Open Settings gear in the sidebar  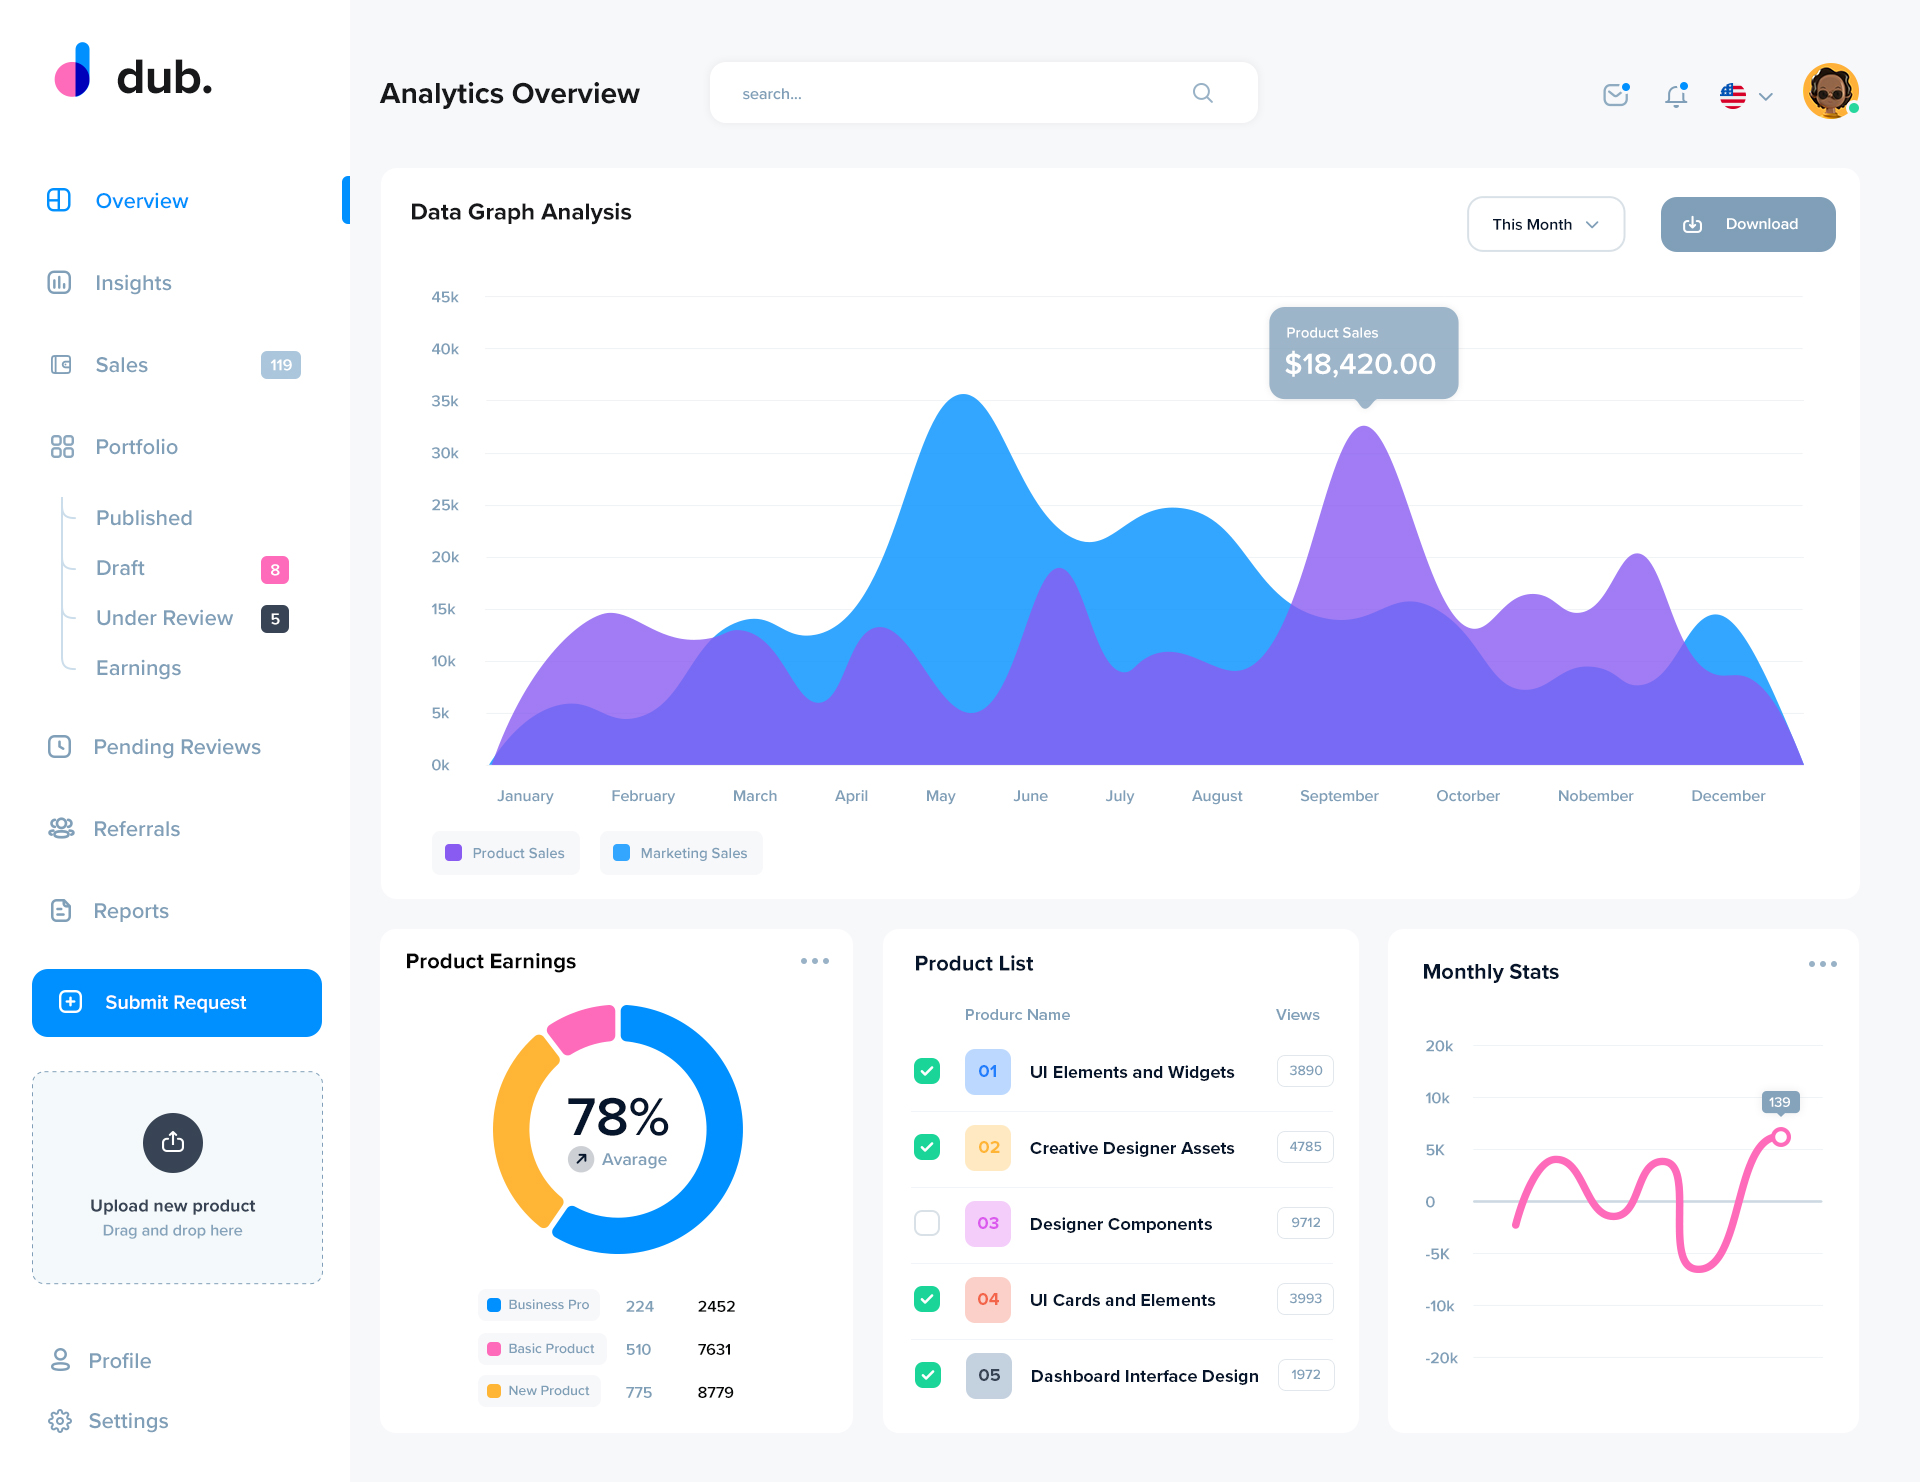[60, 1420]
